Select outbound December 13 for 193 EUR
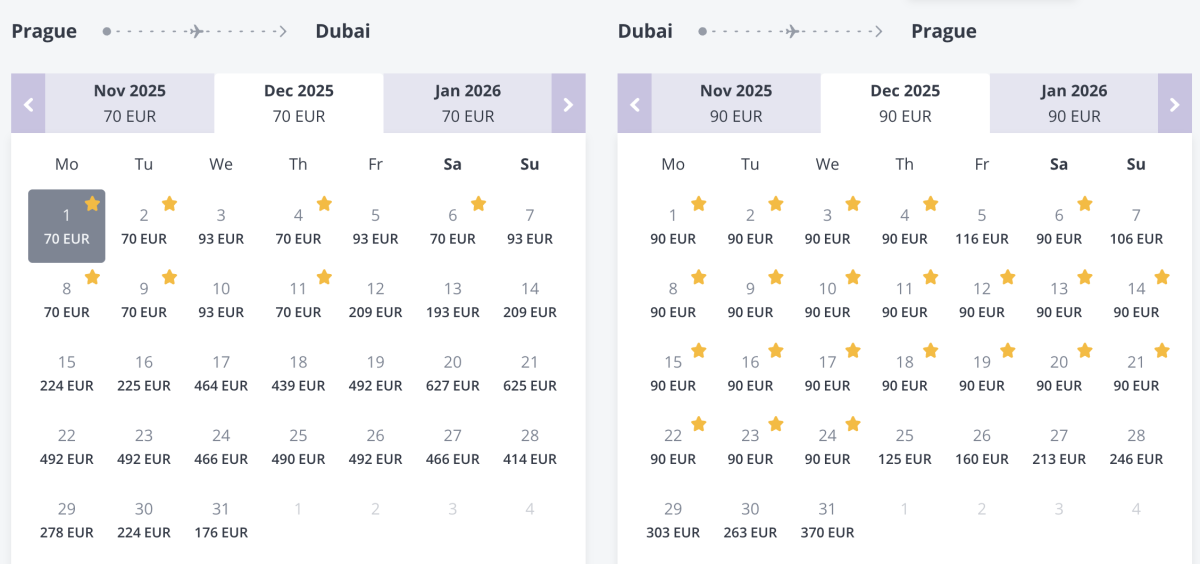 (x=453, y=300)
